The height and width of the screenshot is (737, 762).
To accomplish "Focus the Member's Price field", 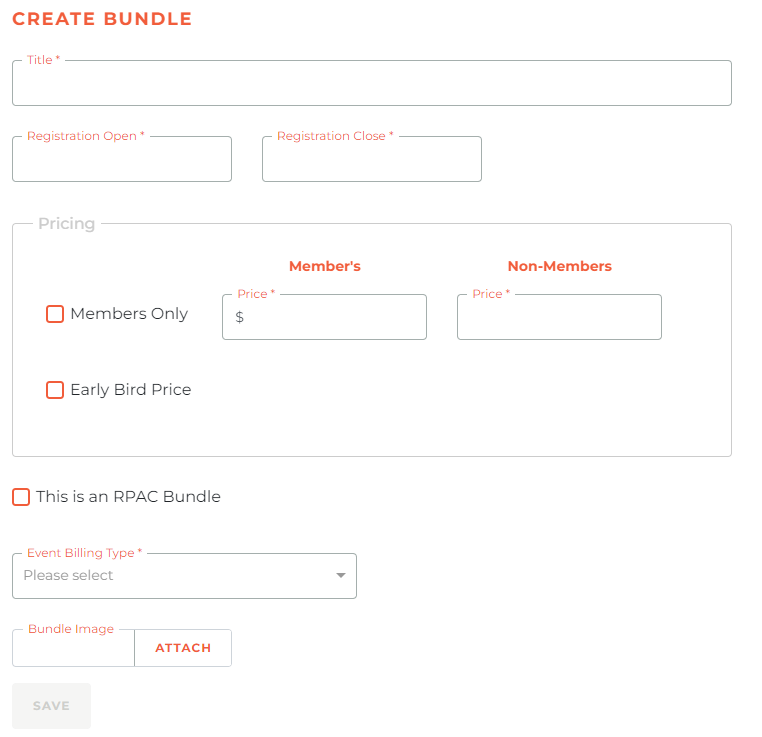I will [x=325, y=317].
